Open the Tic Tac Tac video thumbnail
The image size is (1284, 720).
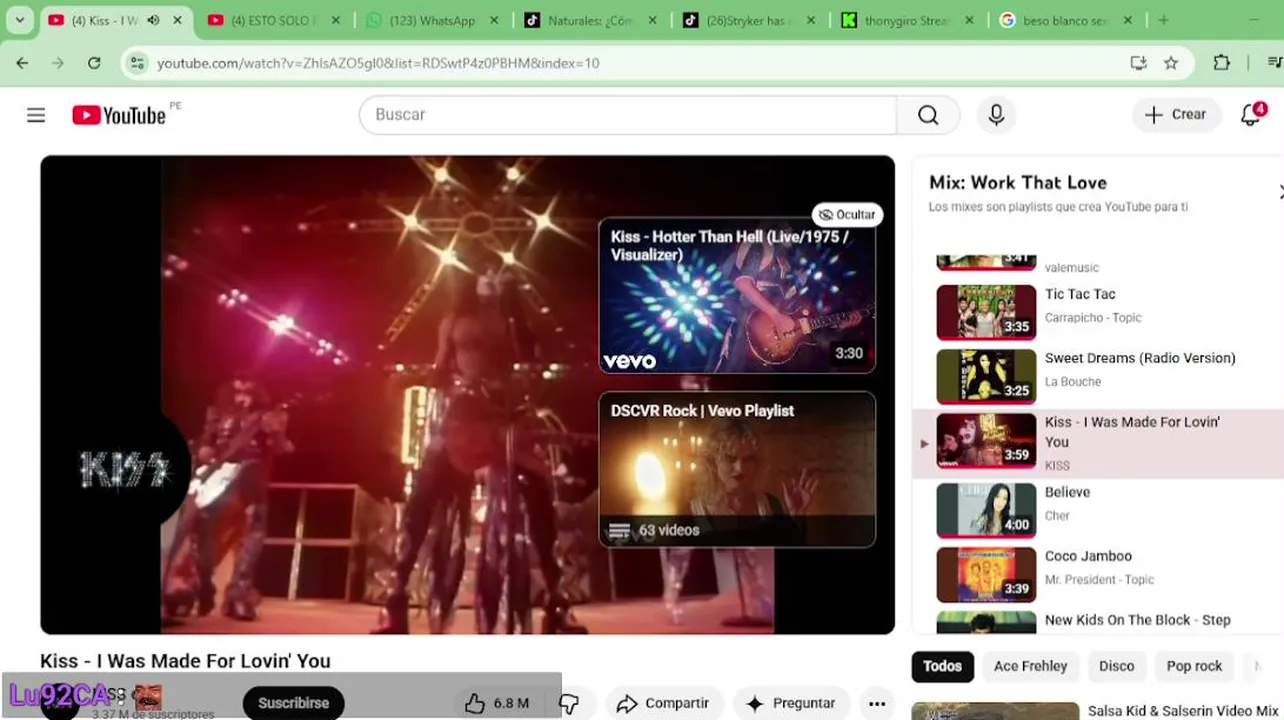coord(986,312)
